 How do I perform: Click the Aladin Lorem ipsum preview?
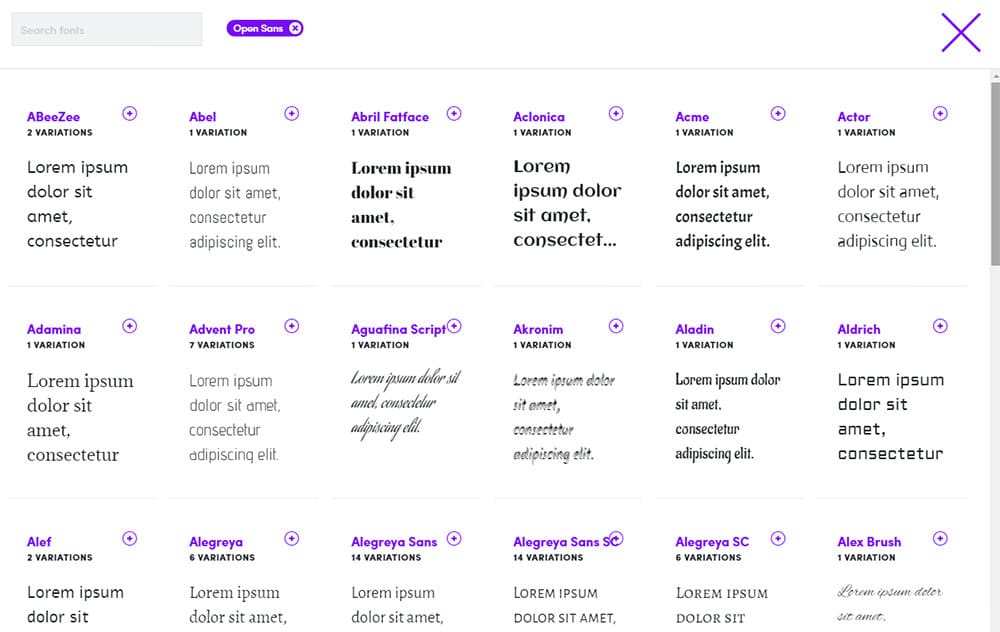(727, 416)
